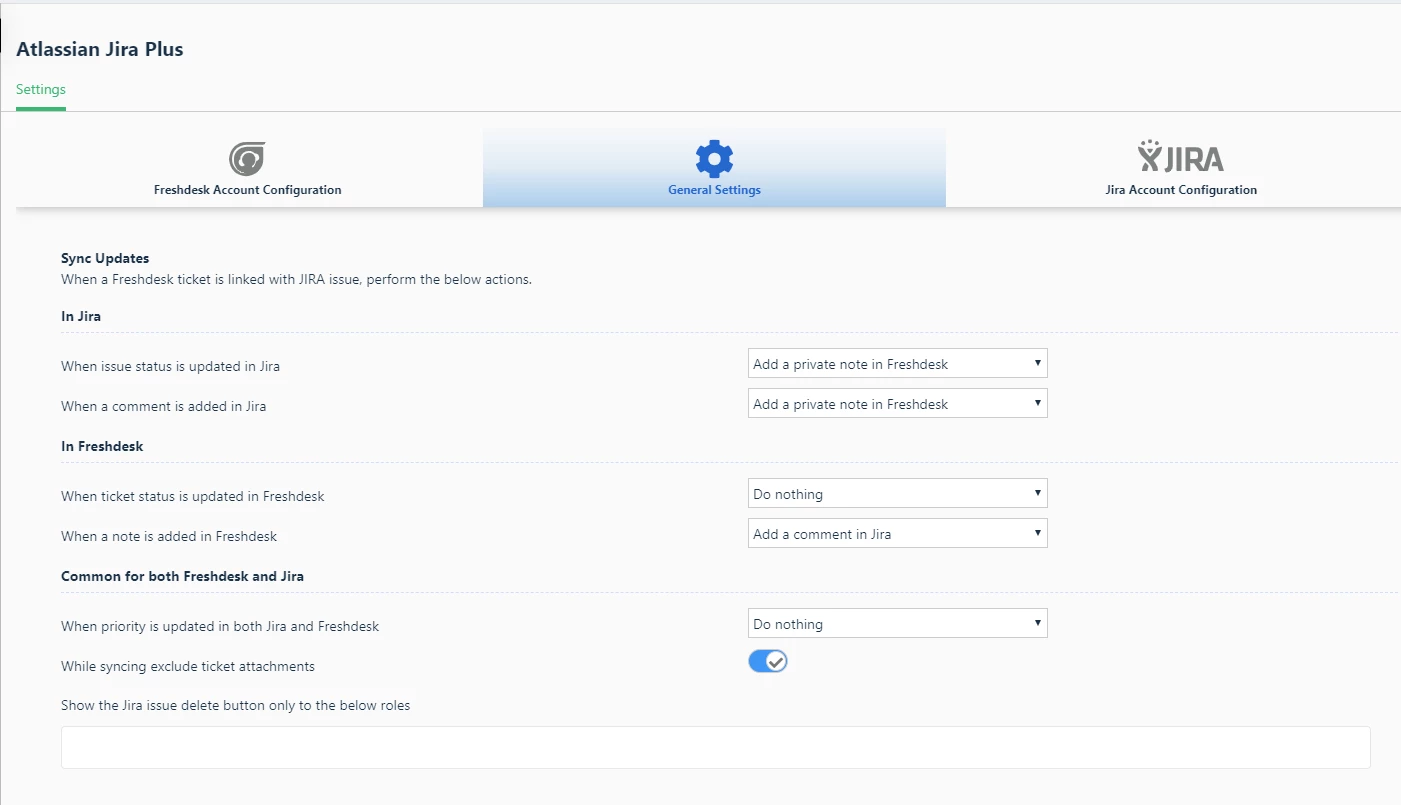
Task: Click the roles input field for delete button
Action: coord(715,747)
